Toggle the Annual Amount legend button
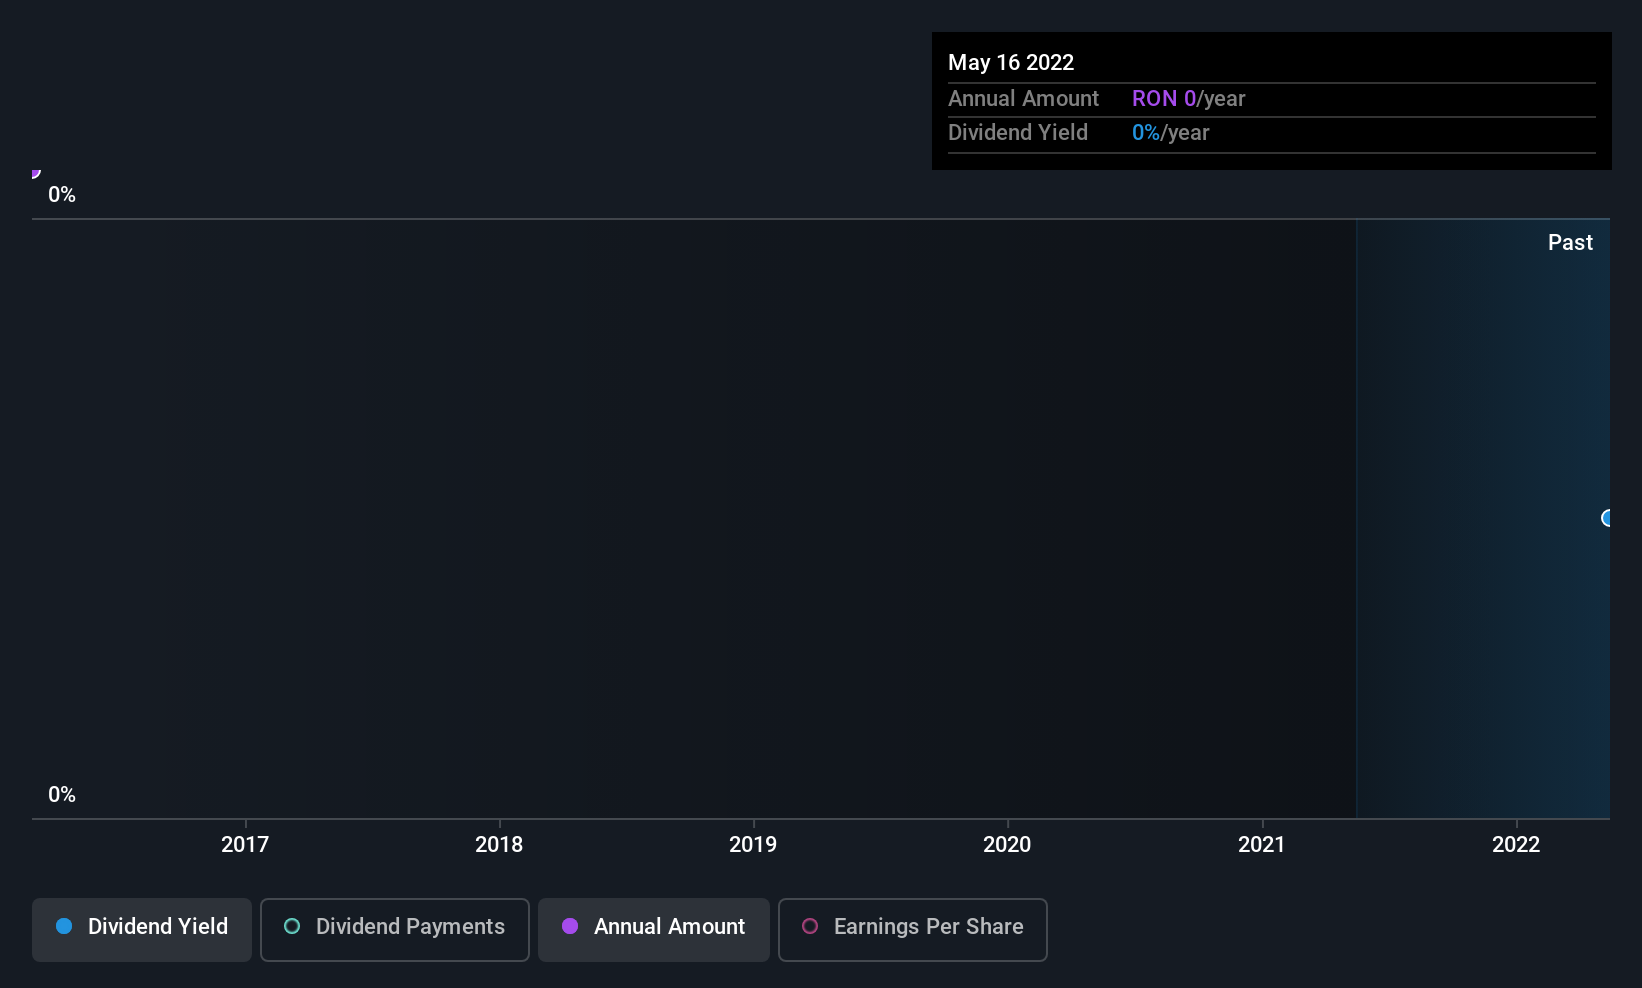Screen dimensions: 1642x988 tap(653, 929)
